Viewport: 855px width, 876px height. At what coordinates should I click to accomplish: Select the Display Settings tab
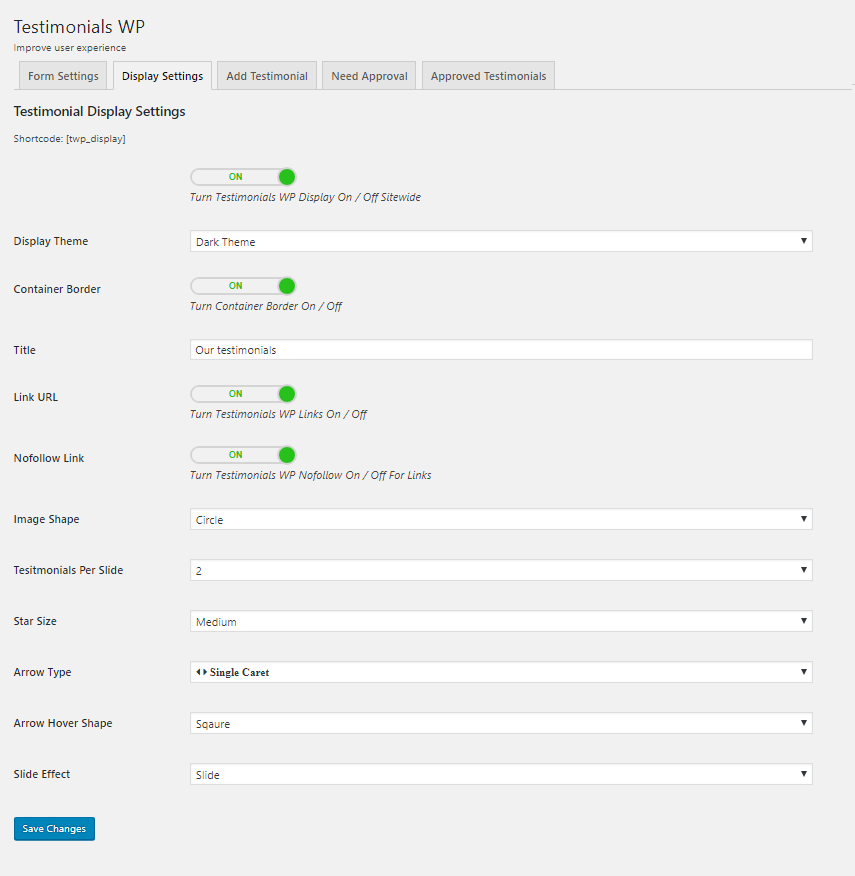click(x=163, y=76)
